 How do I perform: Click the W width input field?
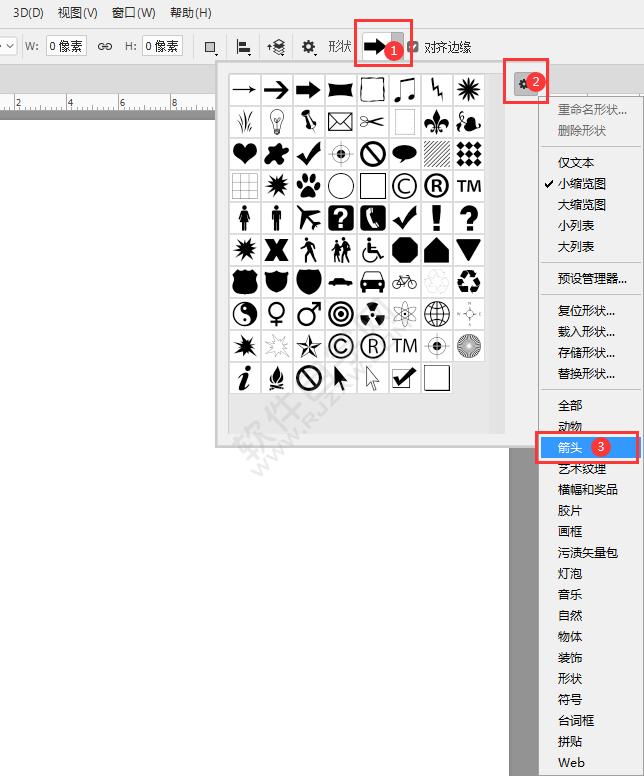(x=66, y=46)
